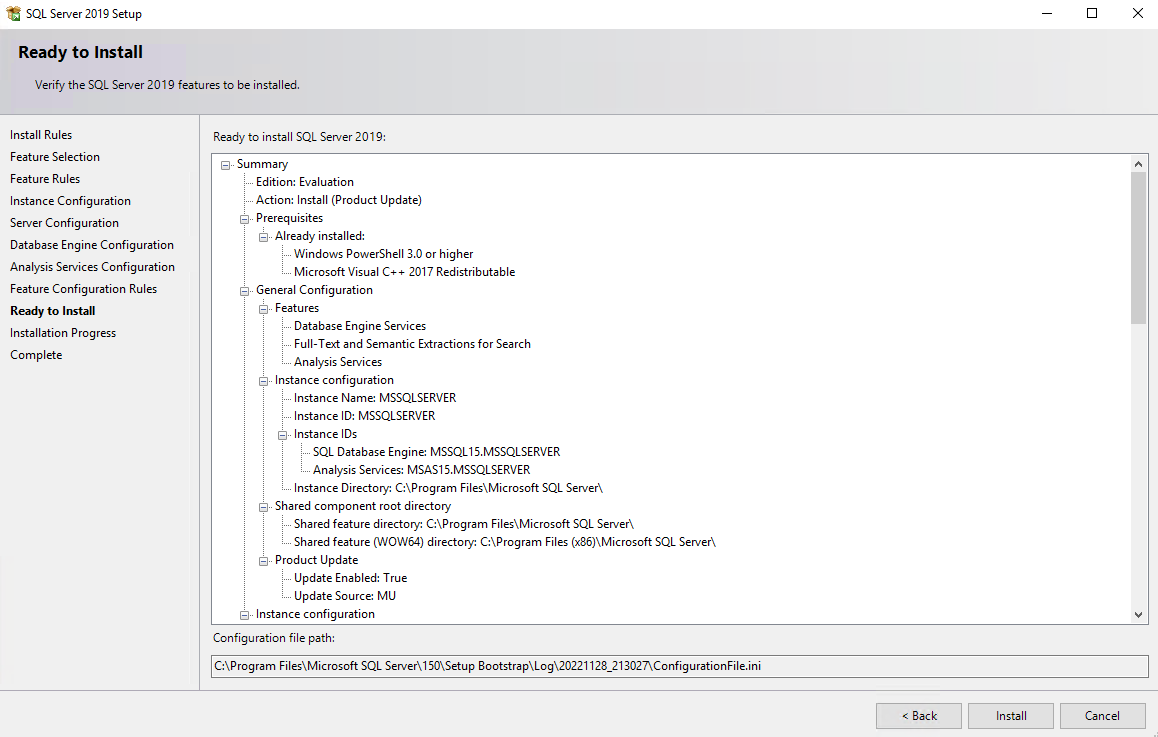Go to the Install Rules step

41,134
